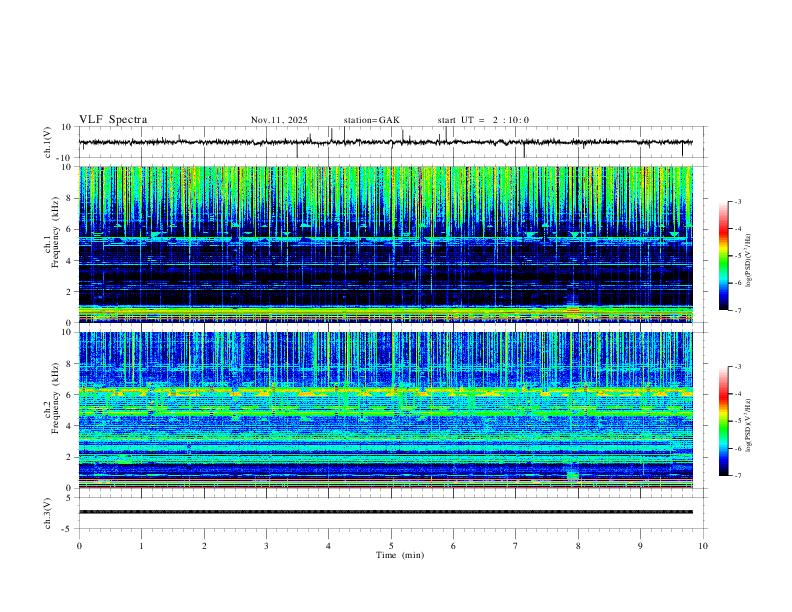Viewport: 792px width, 612px height.
Task: Click the upper PSD color scale bar
Action: 724,256
